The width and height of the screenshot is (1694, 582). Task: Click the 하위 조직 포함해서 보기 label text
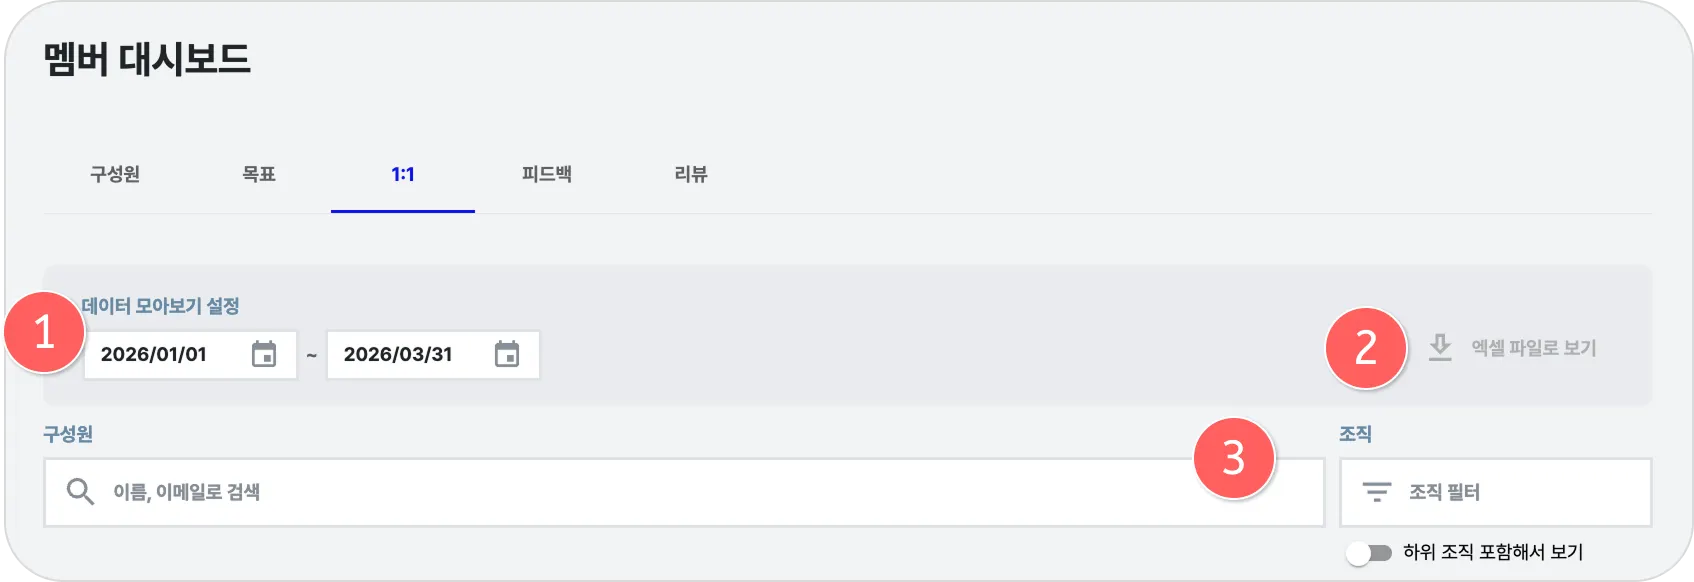click(1492, 552)
